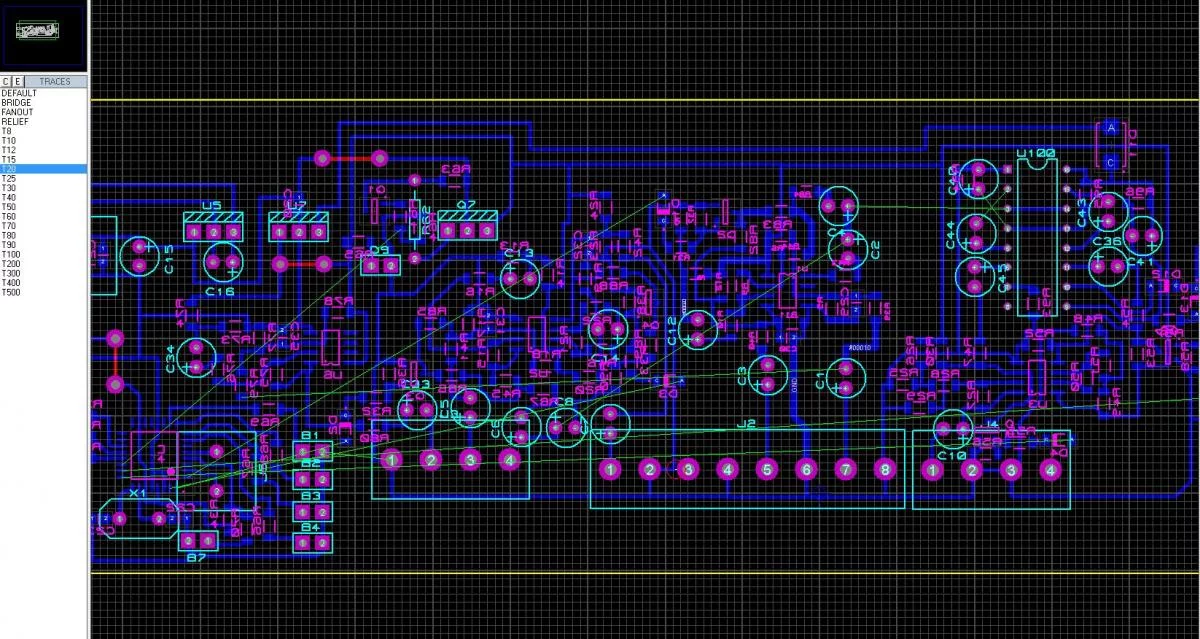Select trace width T500

coord(44,293)
